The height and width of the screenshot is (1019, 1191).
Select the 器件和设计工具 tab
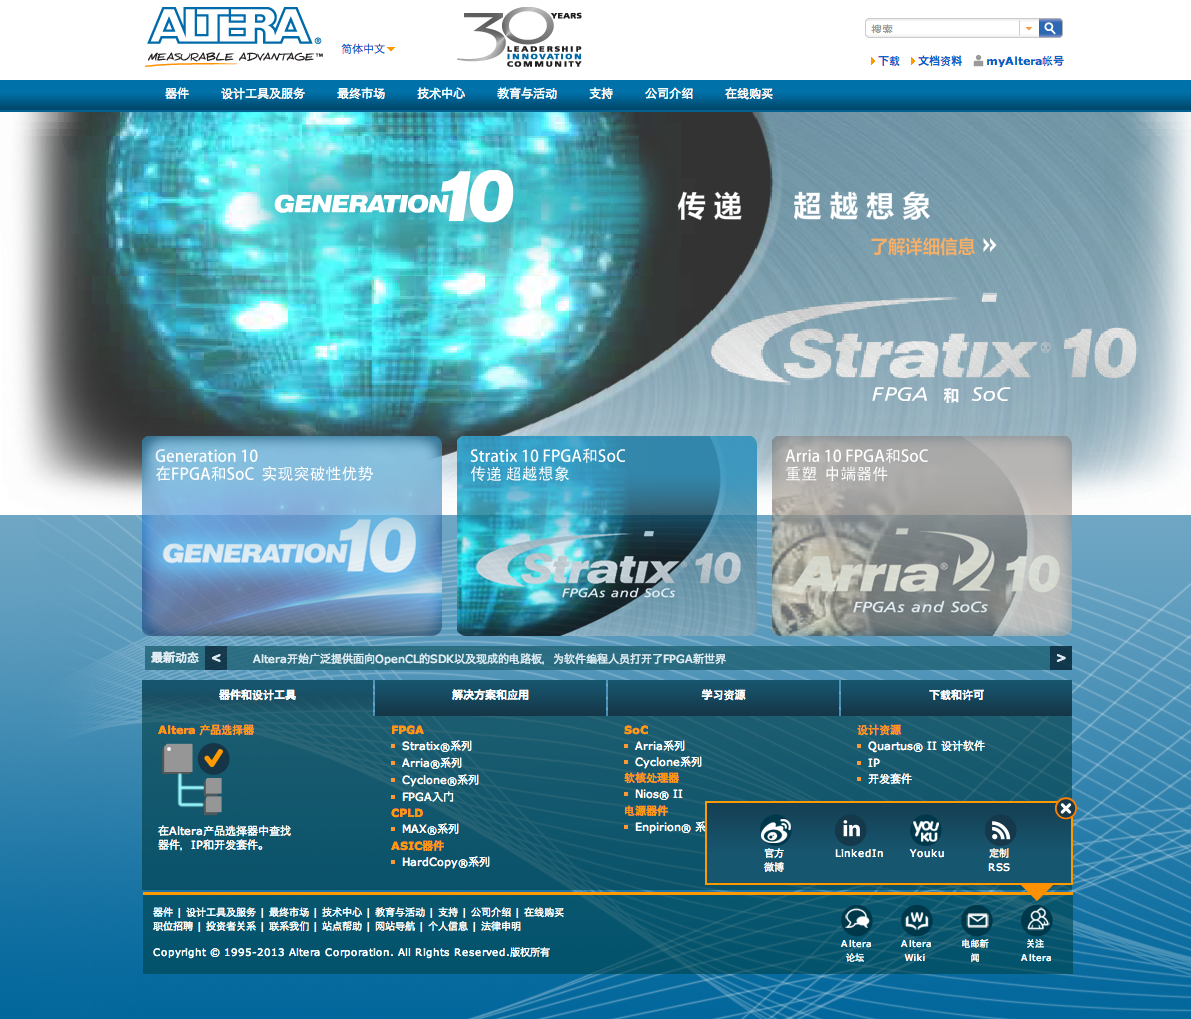(257, 696)
